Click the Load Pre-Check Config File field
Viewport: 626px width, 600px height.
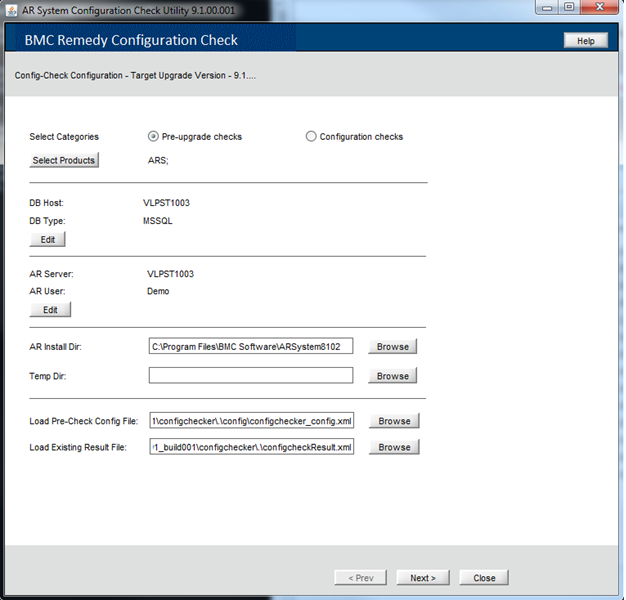pos(250,421)
